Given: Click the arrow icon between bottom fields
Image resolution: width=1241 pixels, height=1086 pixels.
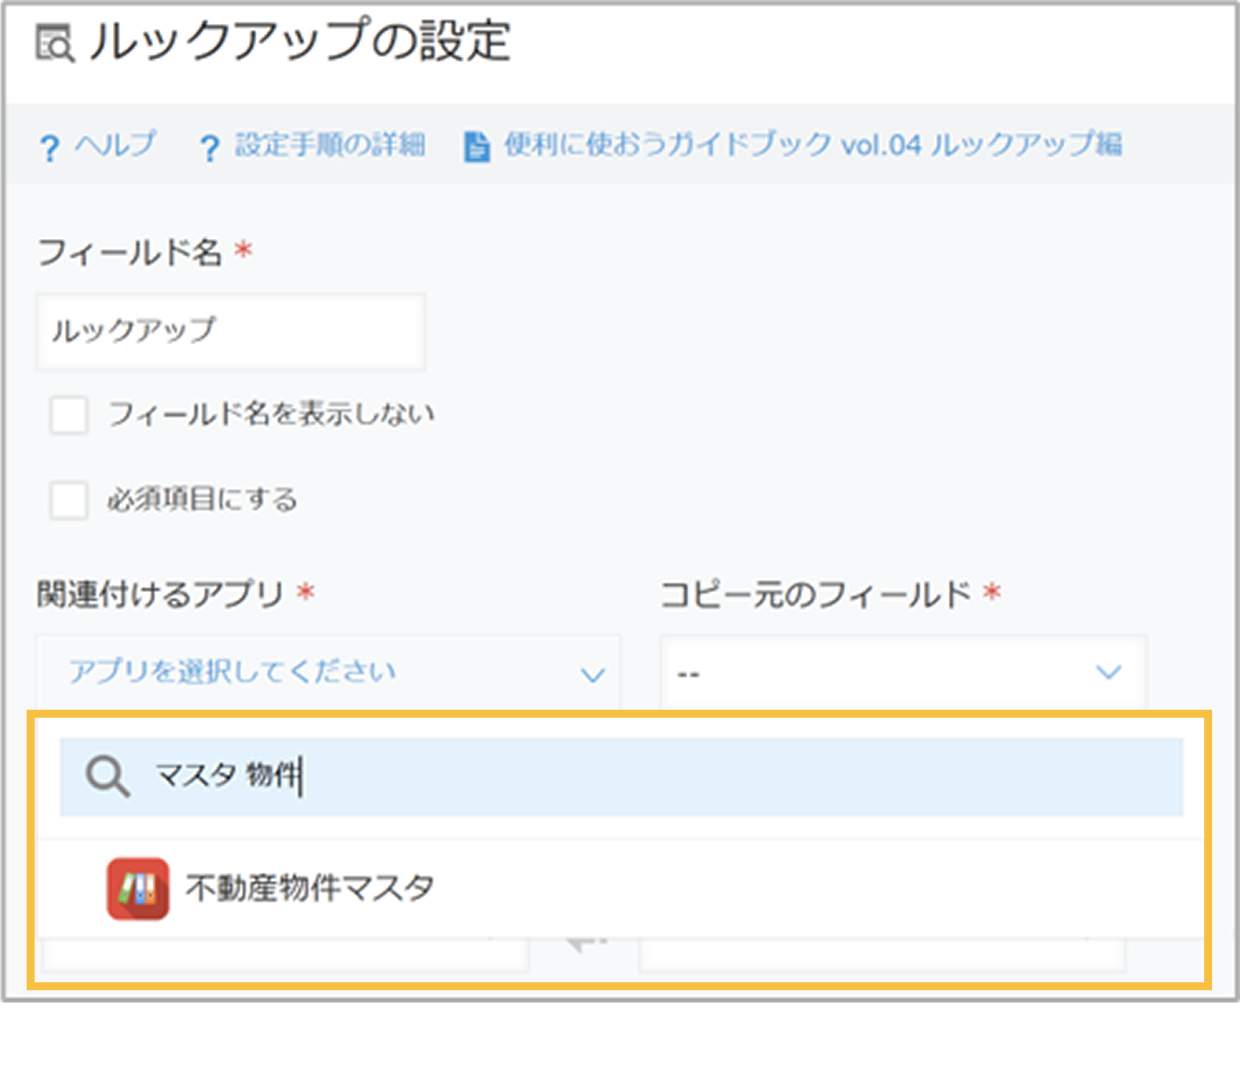Looking at the screenshot, I should (585, 944).
